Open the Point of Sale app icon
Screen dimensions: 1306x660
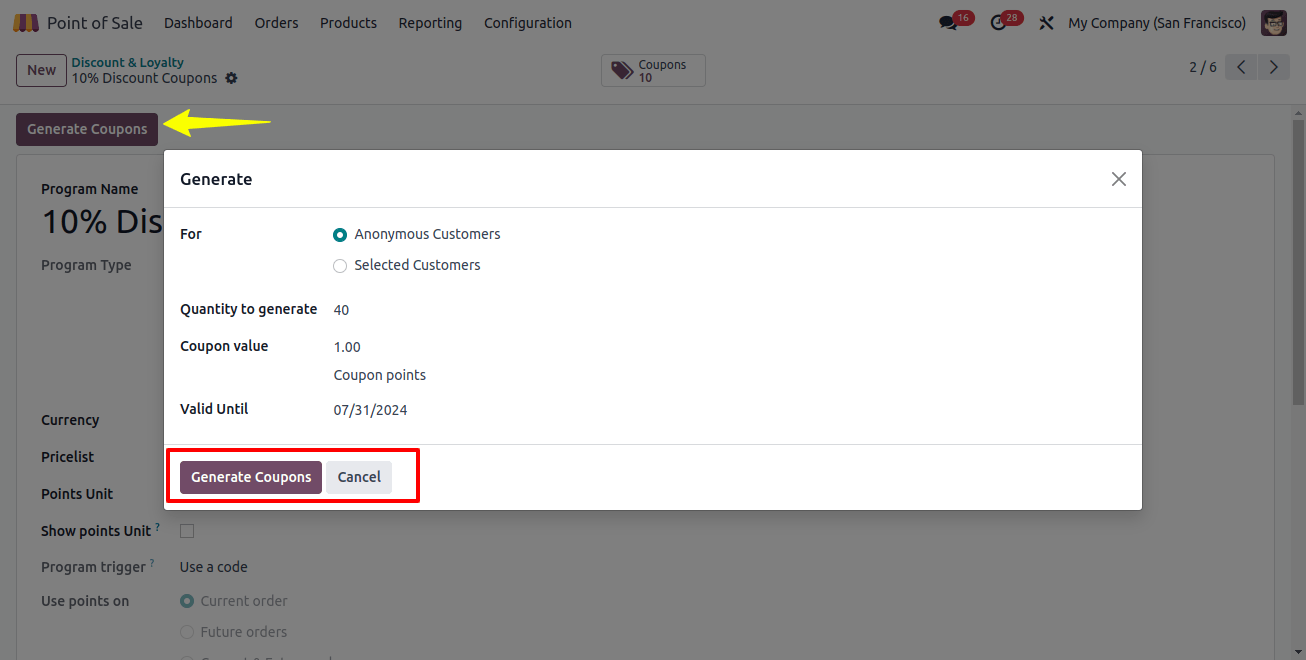click(x=26, y=22)
